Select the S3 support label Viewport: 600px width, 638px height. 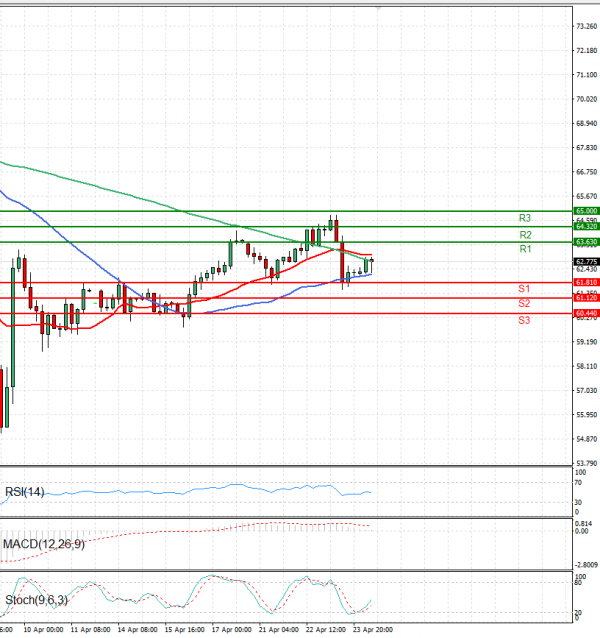[x=524, y=320]
